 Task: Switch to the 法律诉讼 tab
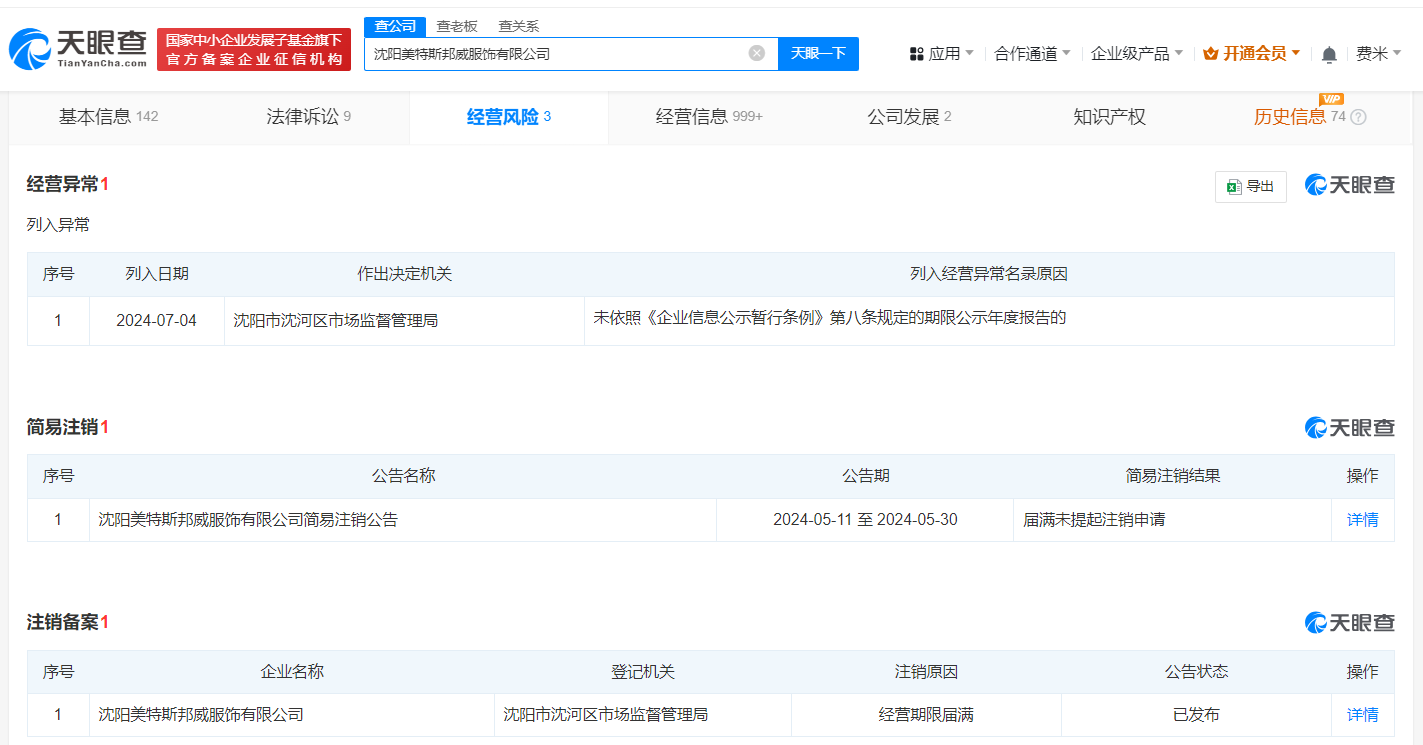coord(304,117)
